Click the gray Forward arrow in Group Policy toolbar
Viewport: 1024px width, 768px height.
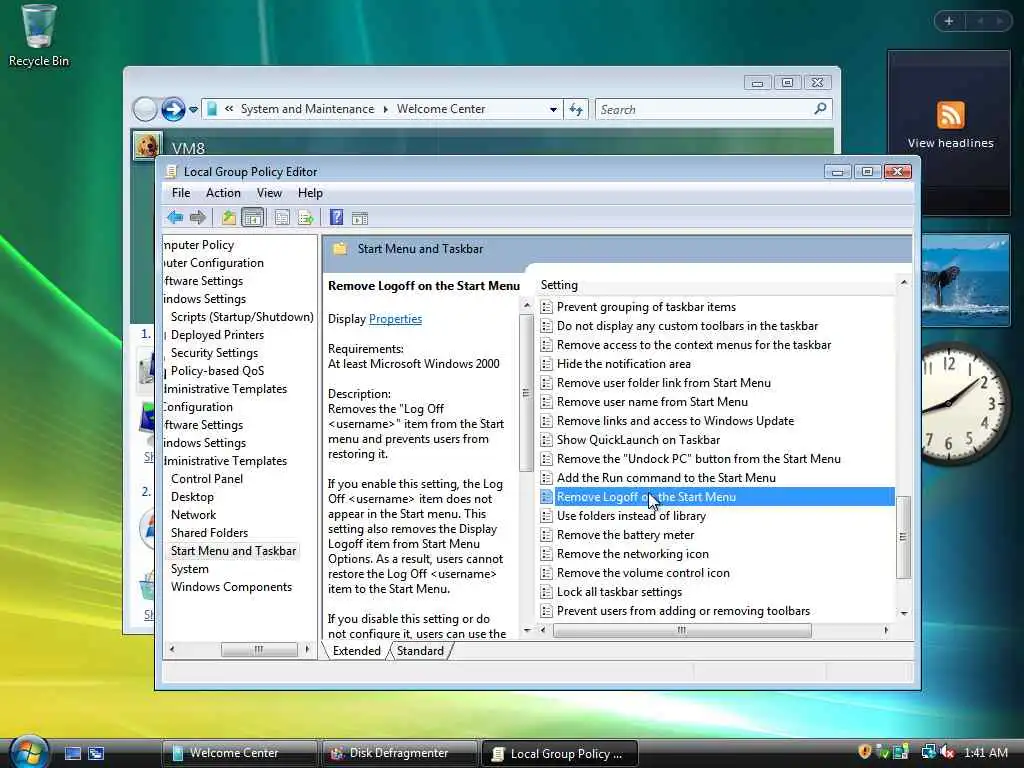point(197,217)
